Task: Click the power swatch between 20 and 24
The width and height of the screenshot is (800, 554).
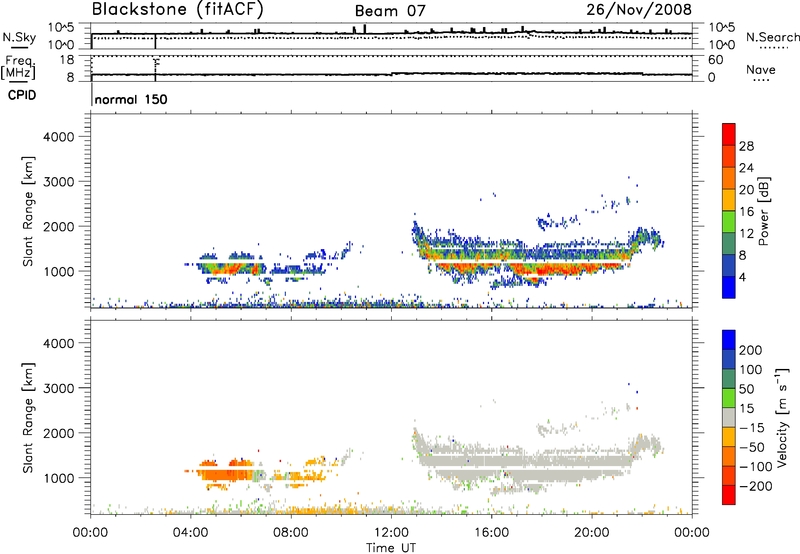Action: point(729,178)
